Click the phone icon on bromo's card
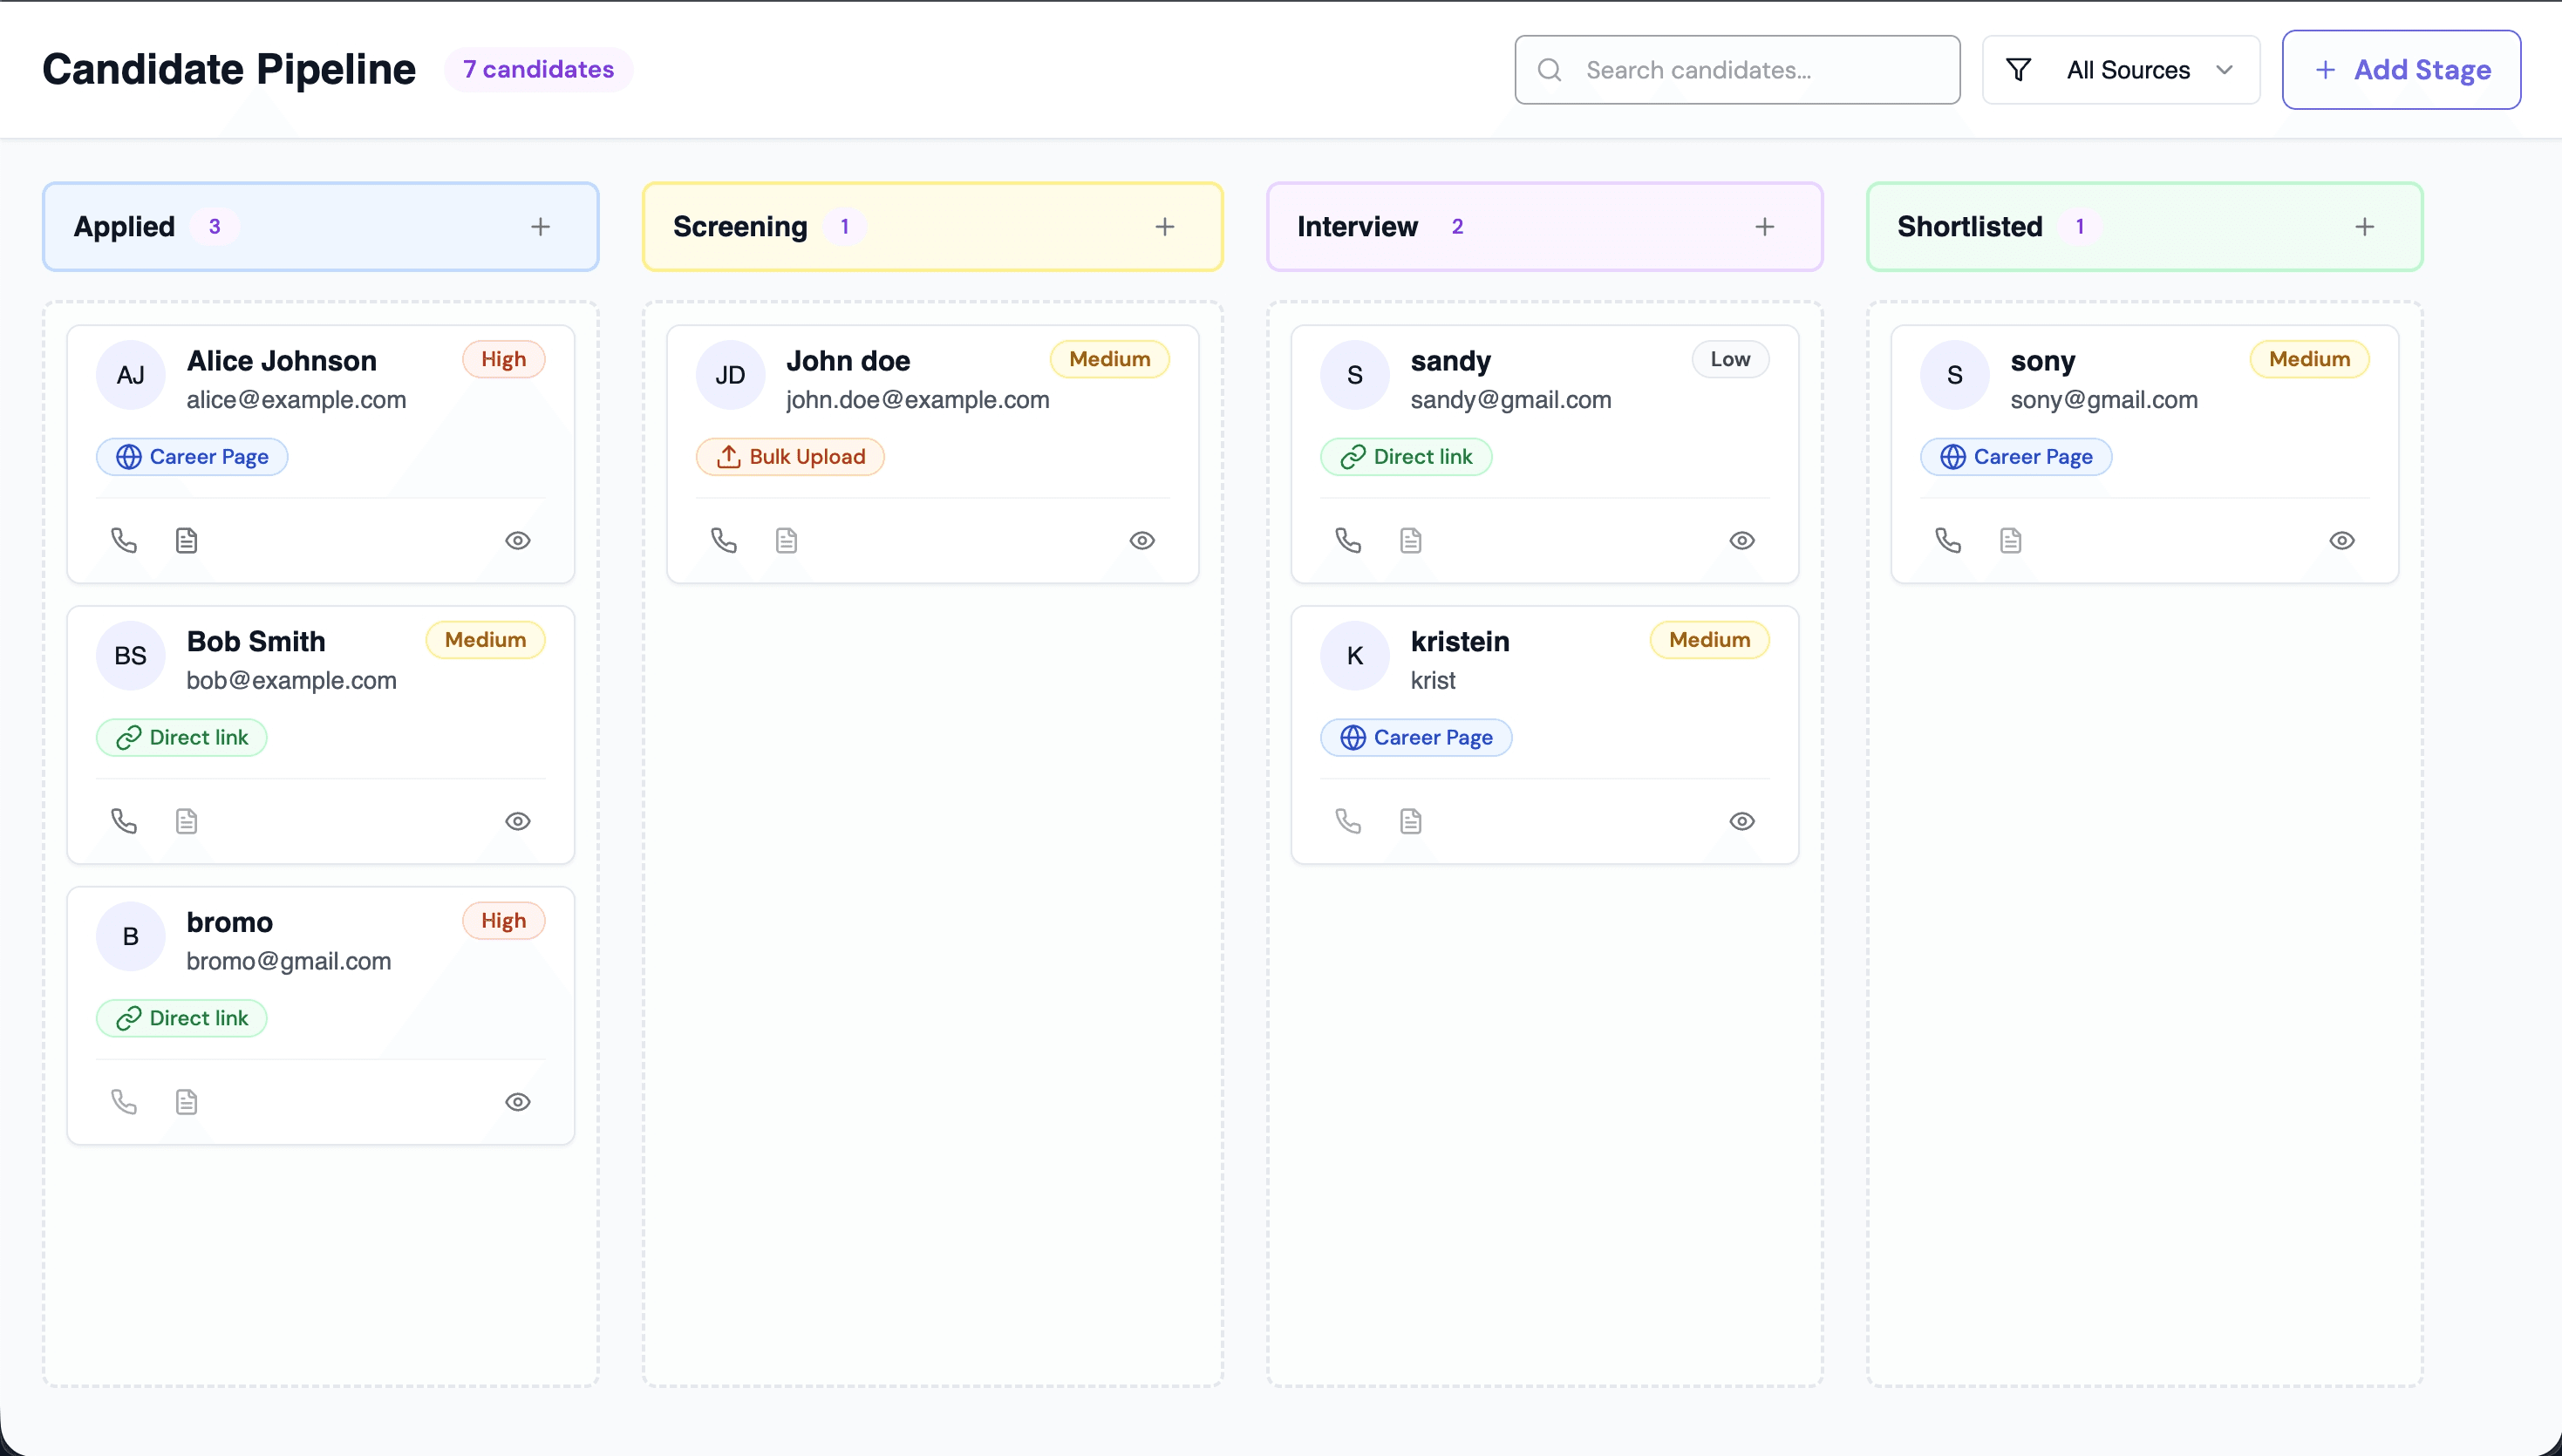The image size is (2562, 1456). [123, 1101]
